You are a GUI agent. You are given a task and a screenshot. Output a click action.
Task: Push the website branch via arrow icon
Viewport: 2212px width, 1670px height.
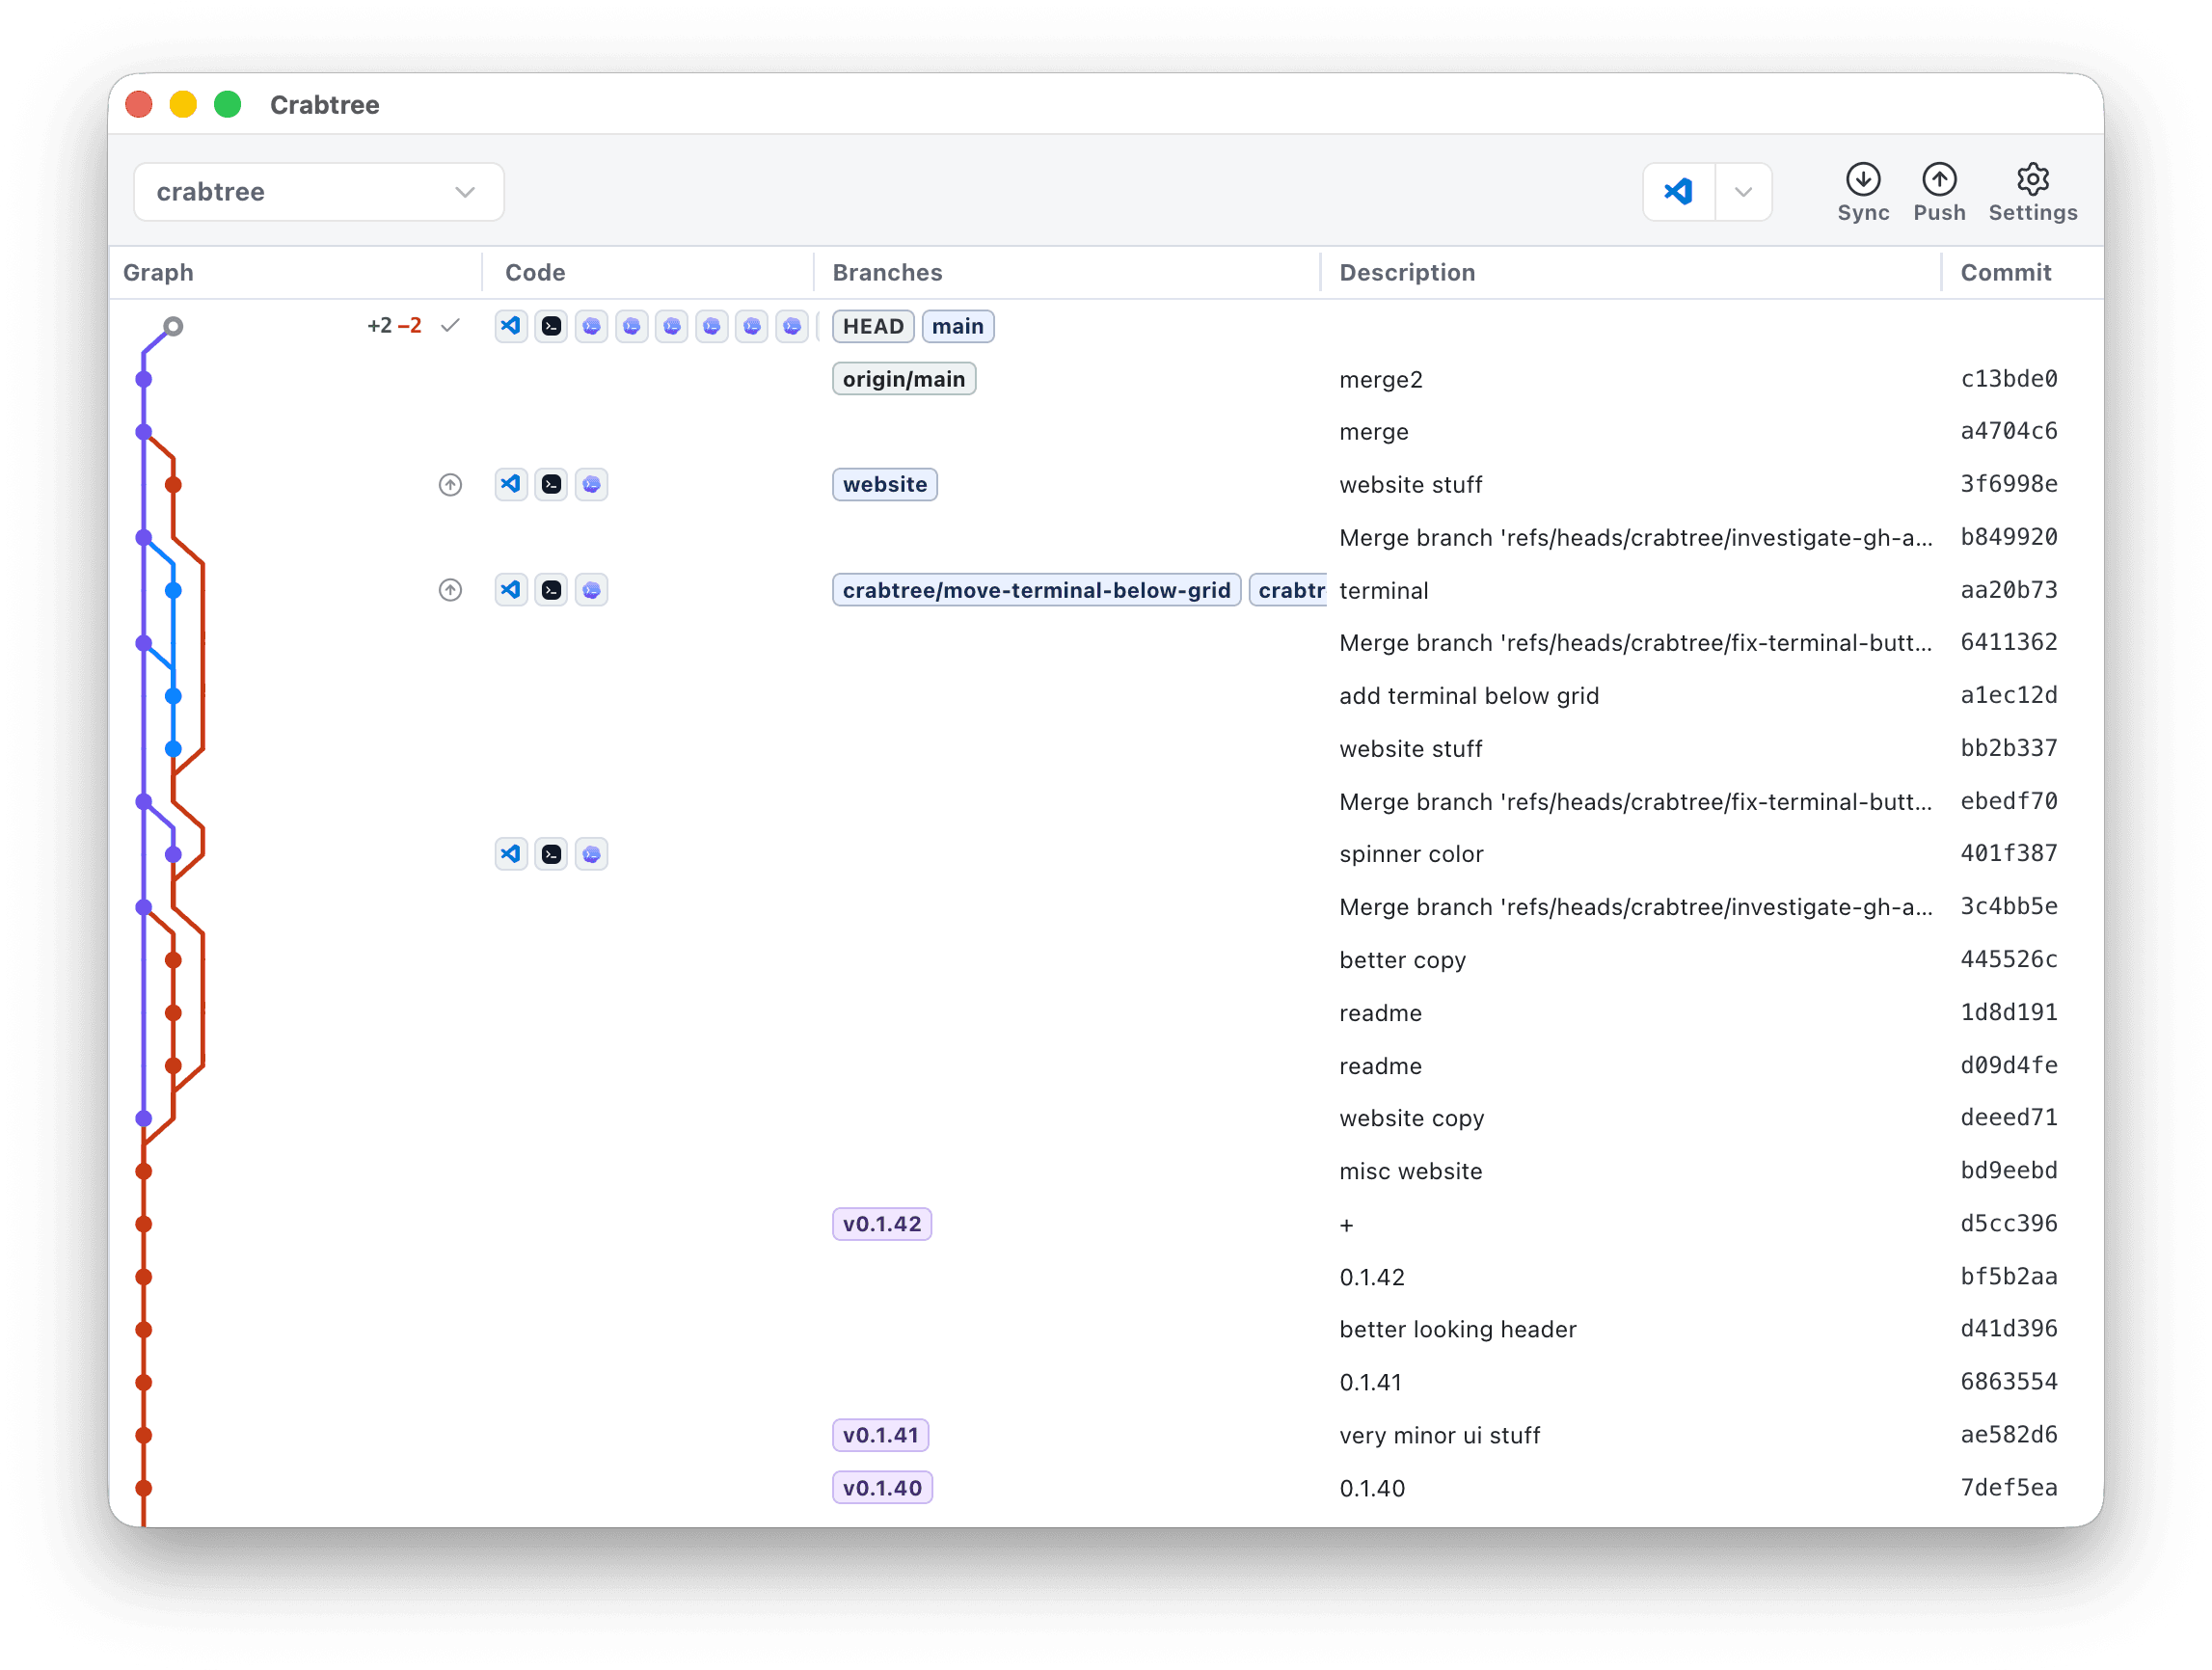click(x=450, y=485)
